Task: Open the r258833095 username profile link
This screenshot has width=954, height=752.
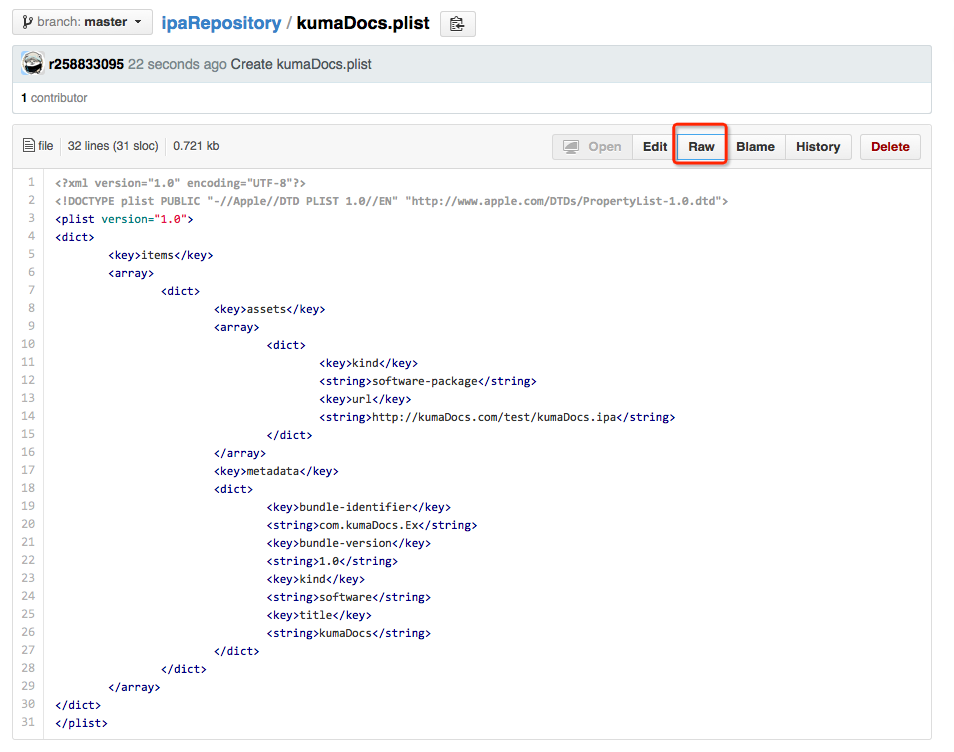Action: 86,64
